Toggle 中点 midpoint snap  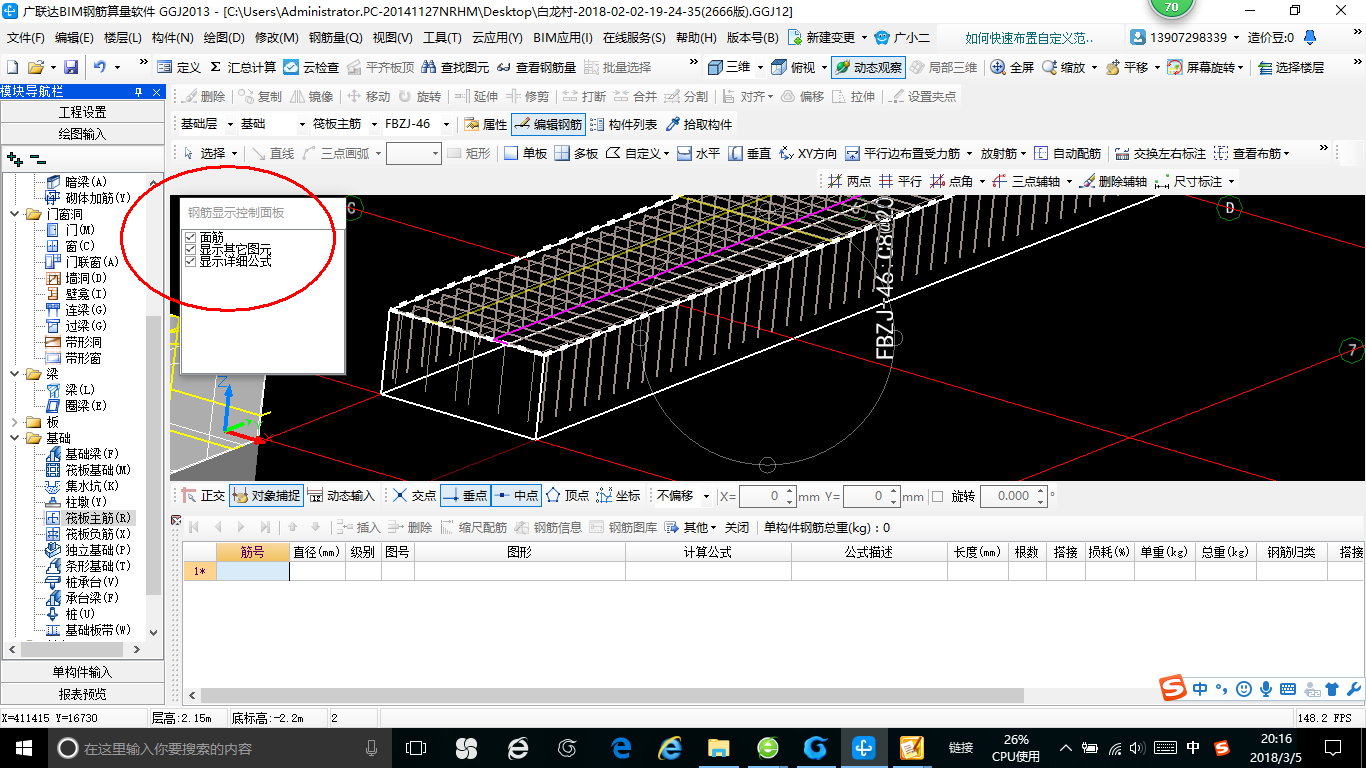(x=516, y=495)
